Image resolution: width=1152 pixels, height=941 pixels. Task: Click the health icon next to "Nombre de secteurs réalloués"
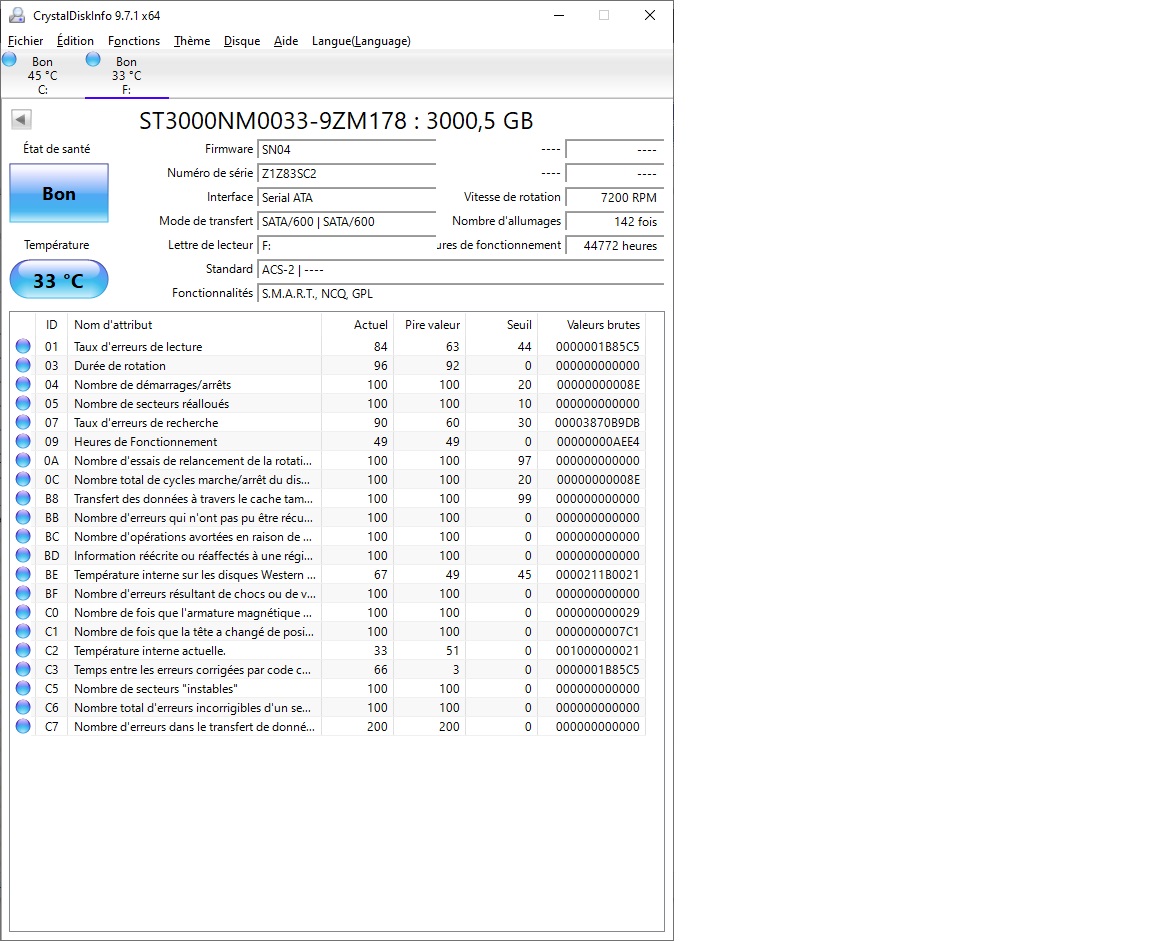coord(22,403)
